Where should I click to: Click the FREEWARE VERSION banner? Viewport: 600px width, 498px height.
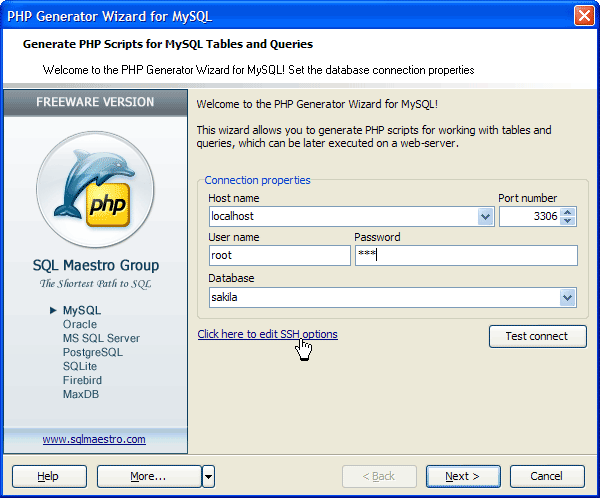click(x=95, y=102)
